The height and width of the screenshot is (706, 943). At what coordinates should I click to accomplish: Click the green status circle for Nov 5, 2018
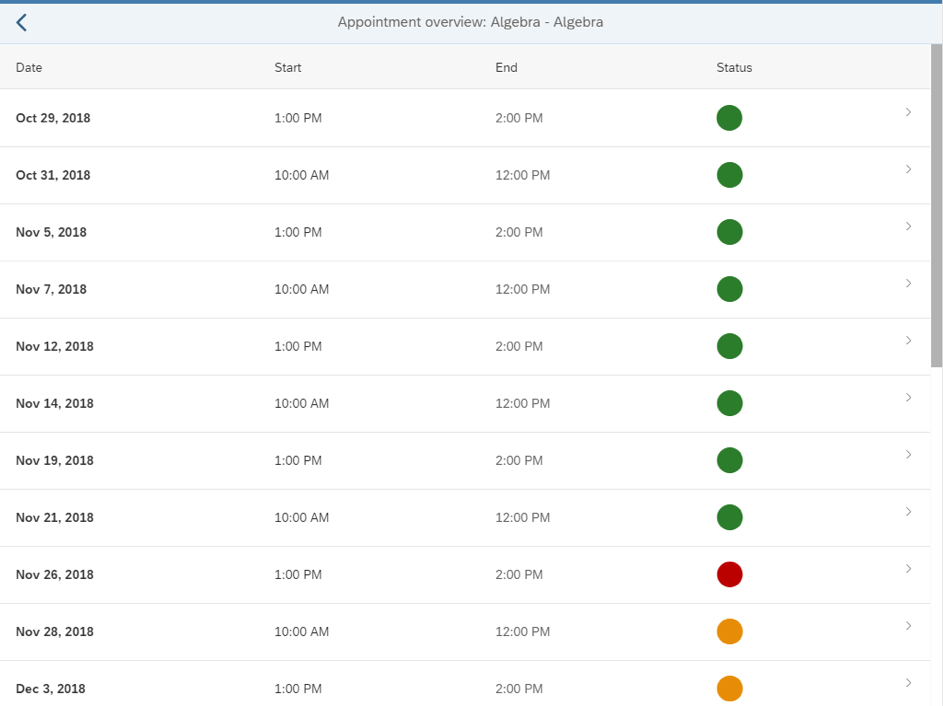click(x=730, y=232)
